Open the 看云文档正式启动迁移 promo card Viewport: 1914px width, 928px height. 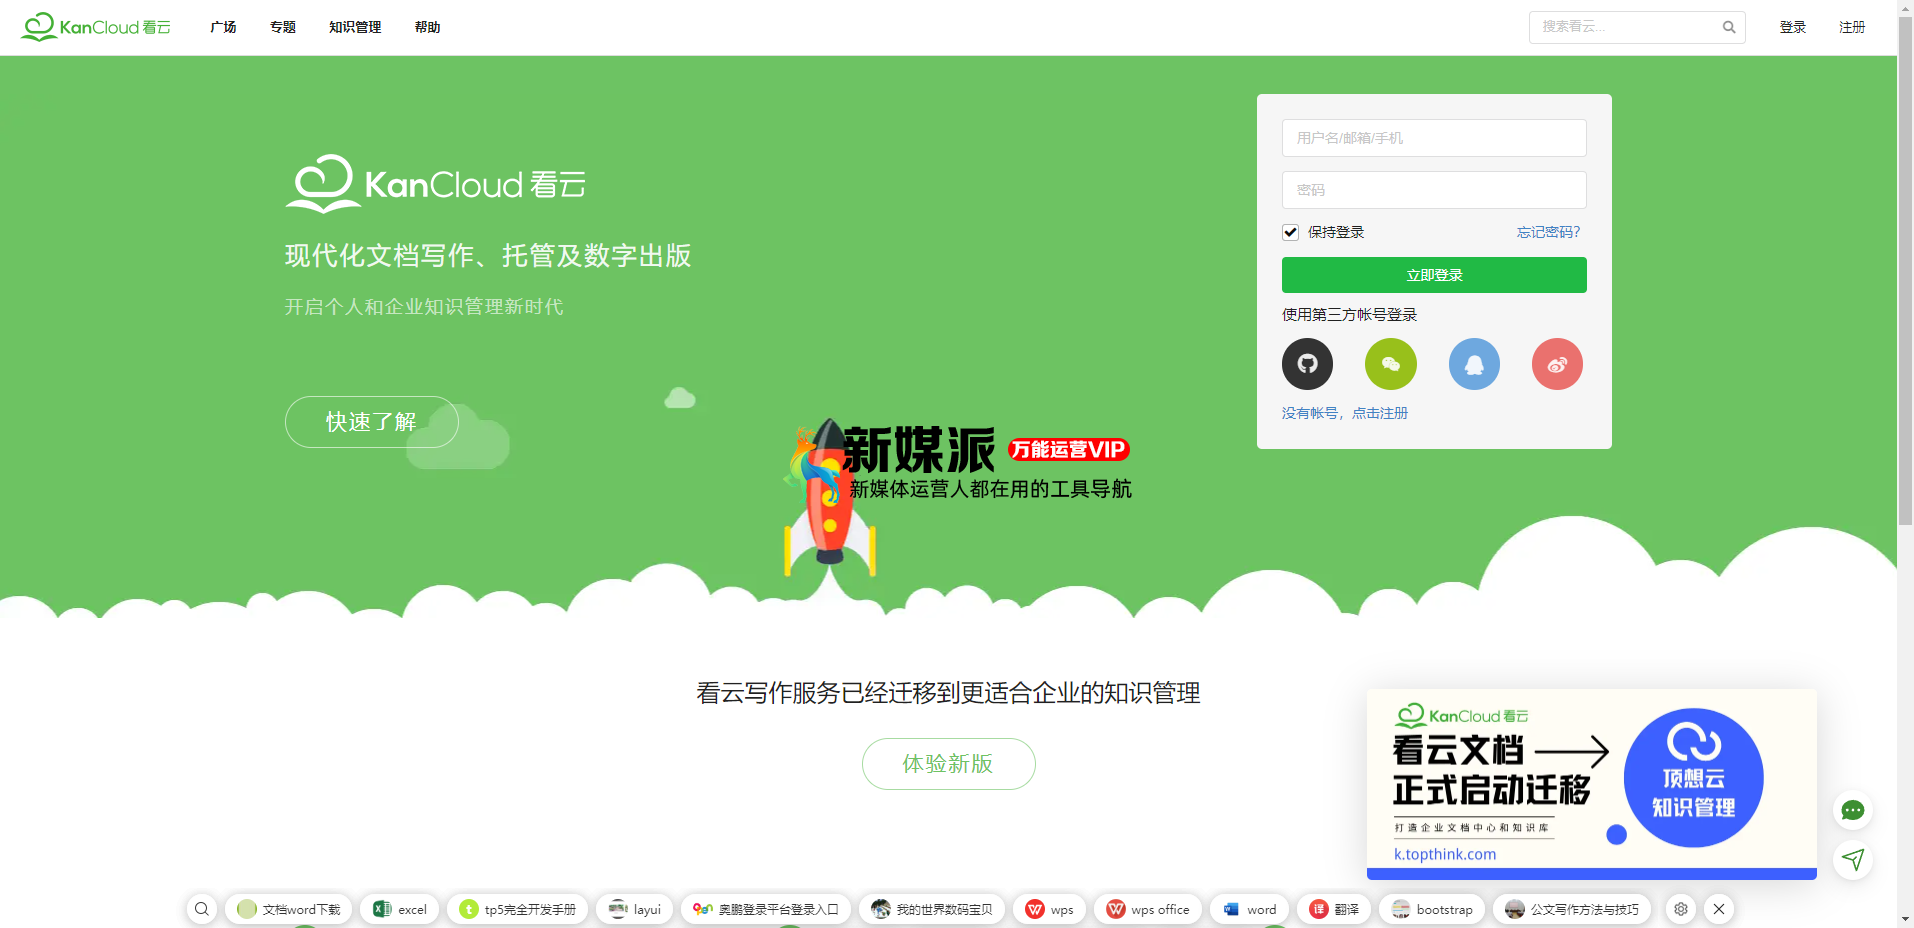click(x=1592, y=784)
